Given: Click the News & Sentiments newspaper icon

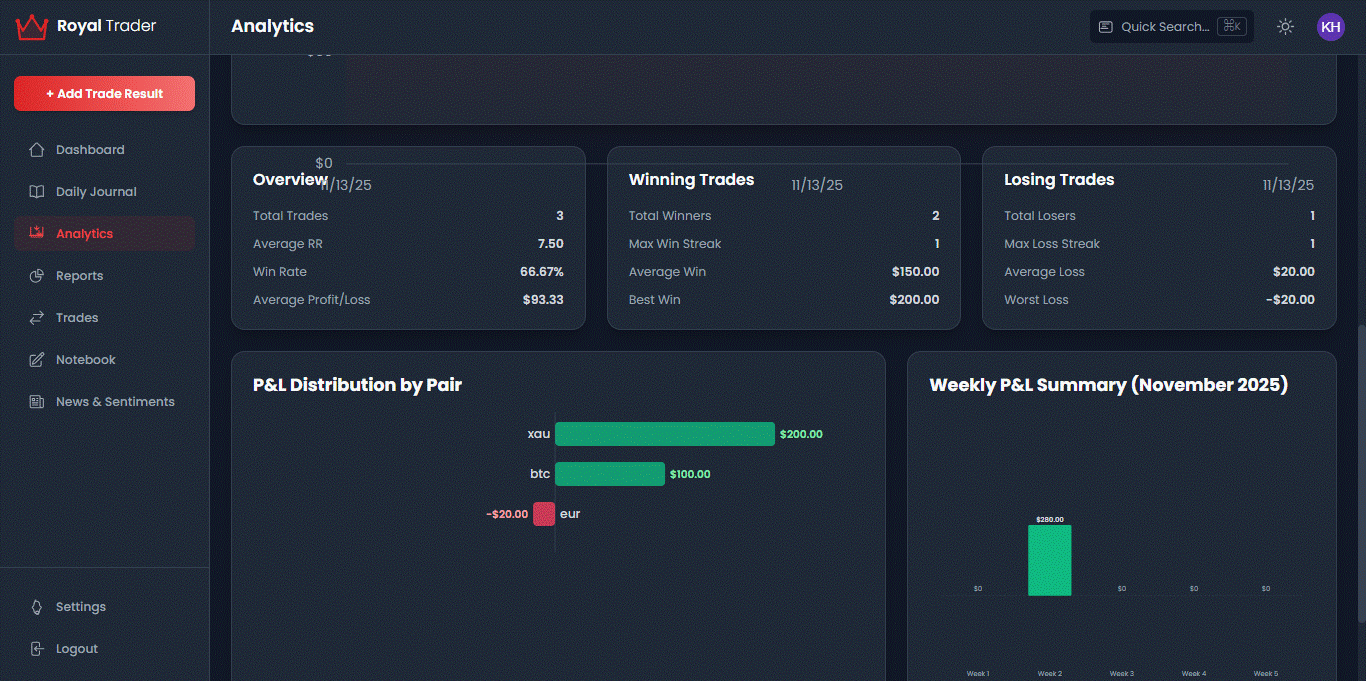Looking at the screenshot, I should pos(36,401).
